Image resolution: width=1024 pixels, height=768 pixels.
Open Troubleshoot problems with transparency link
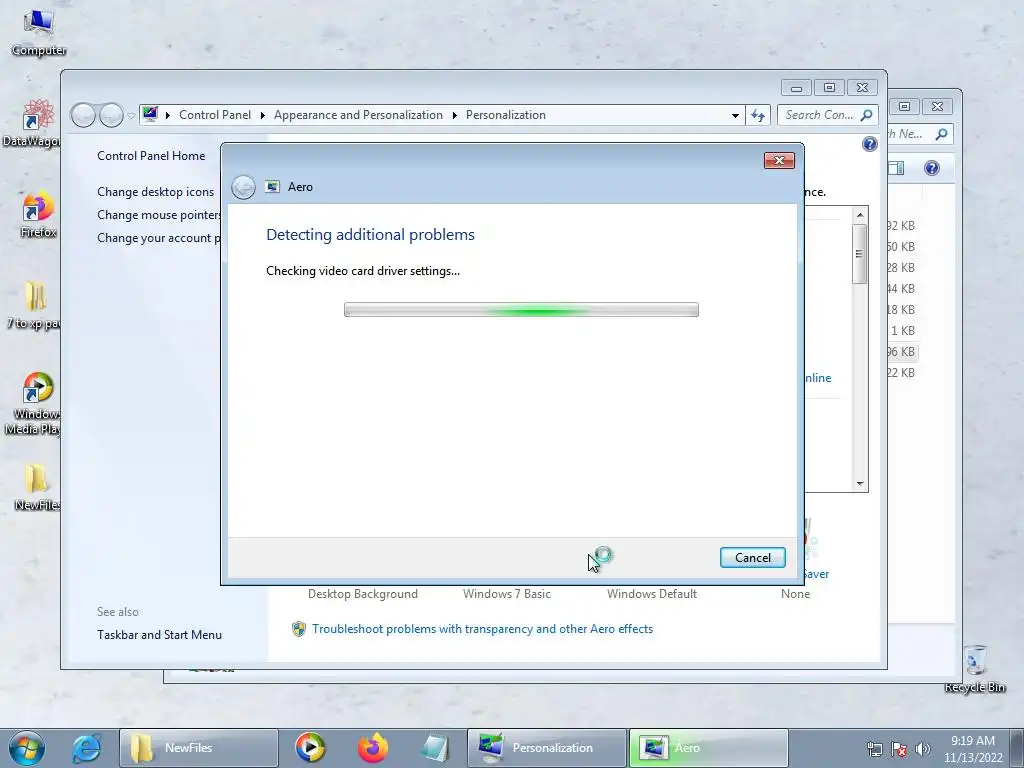point(483,629)
